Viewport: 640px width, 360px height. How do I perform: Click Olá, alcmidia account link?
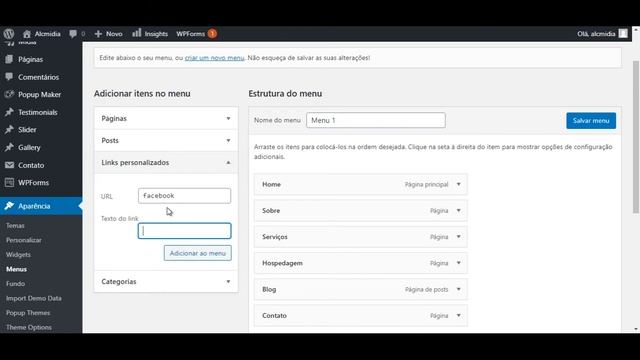(x=596, y=34)
